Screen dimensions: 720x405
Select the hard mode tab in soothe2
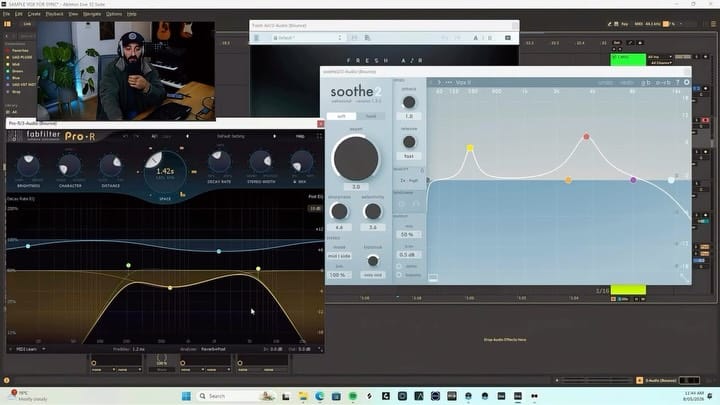371,116
